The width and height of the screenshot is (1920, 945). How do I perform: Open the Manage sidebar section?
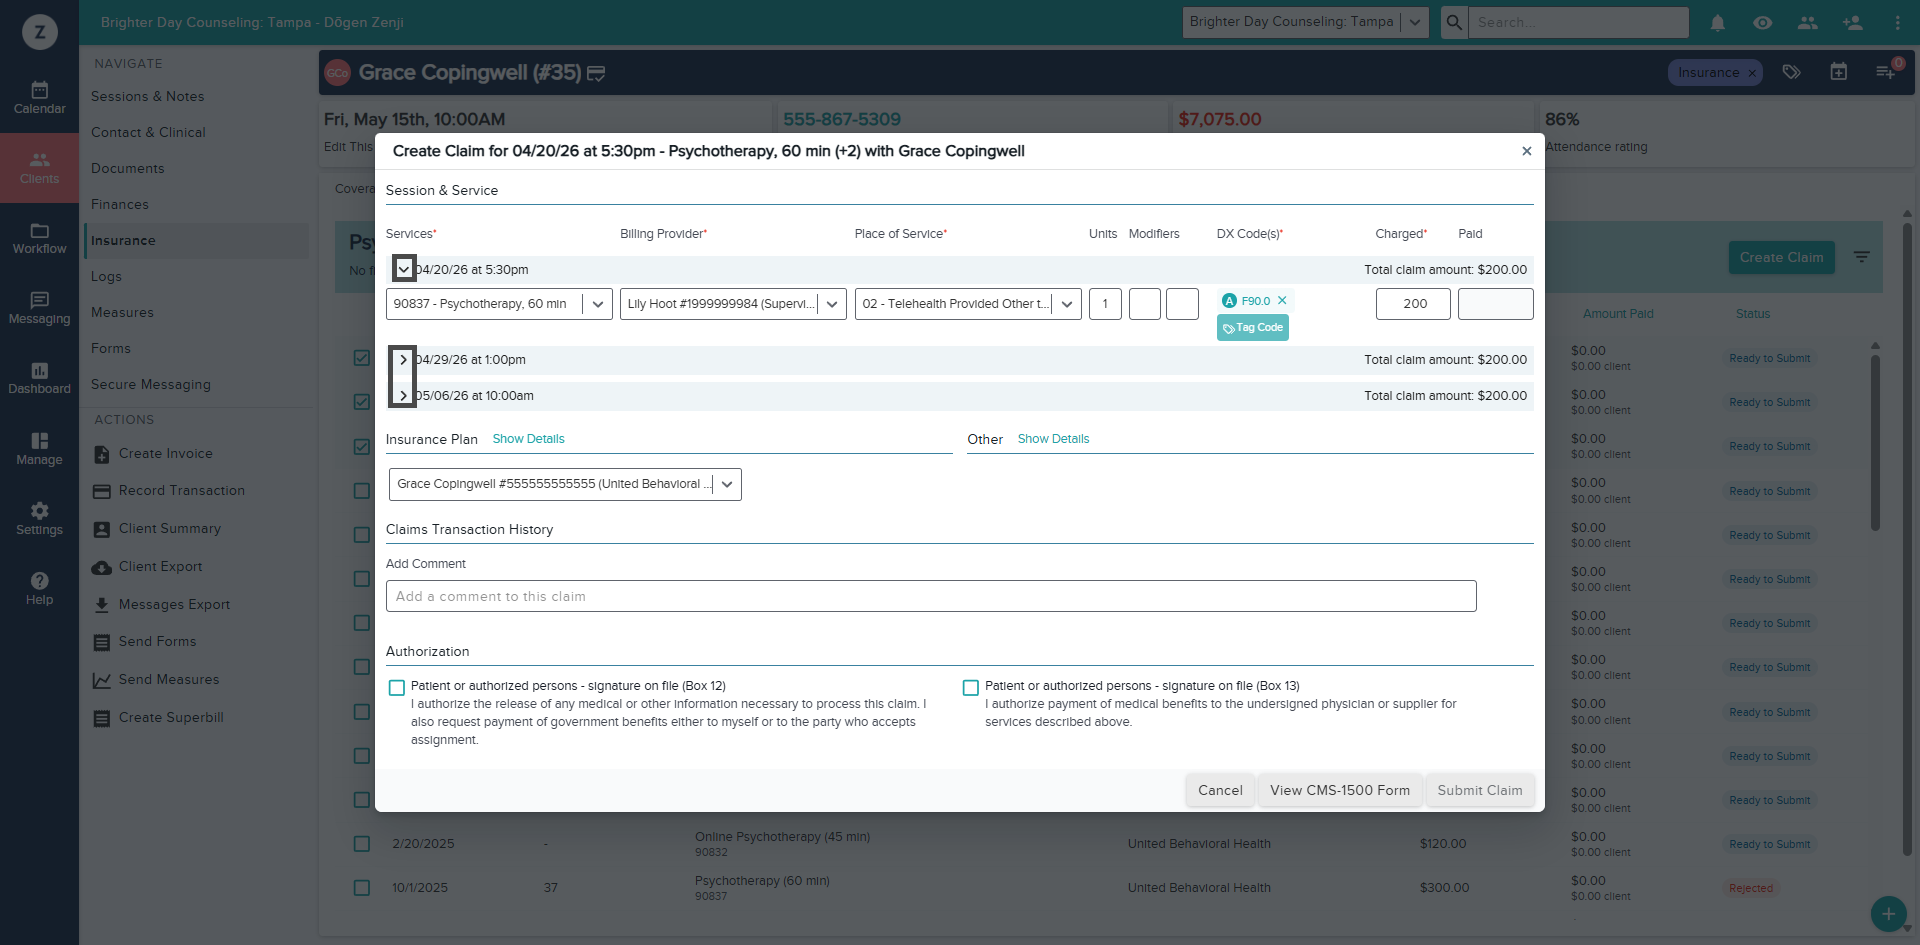click(39, 449)
